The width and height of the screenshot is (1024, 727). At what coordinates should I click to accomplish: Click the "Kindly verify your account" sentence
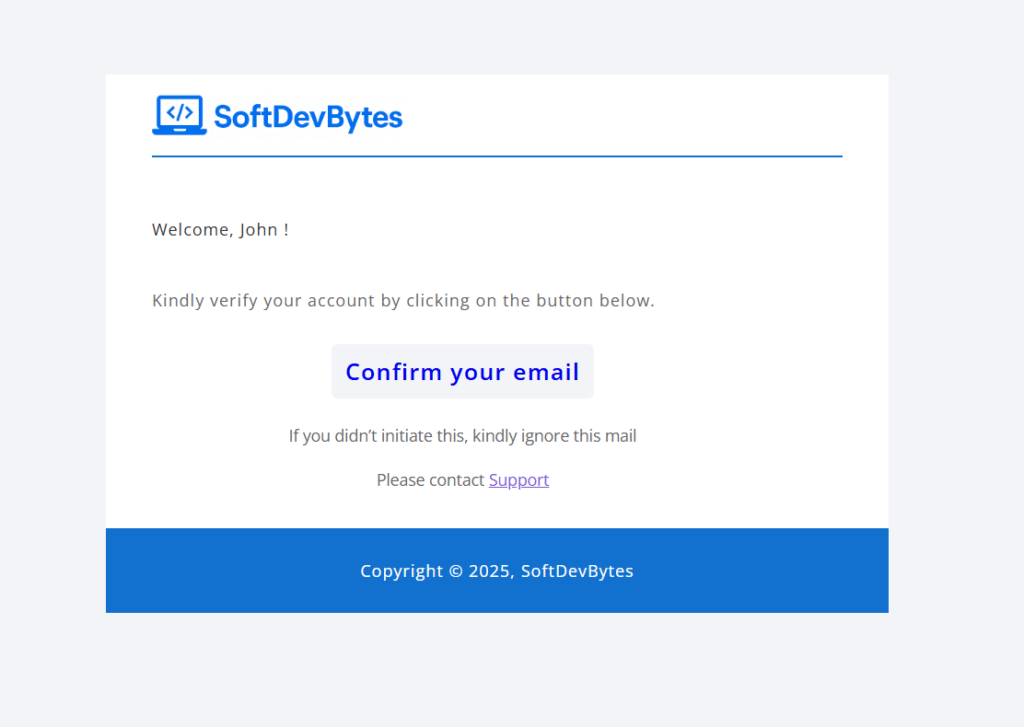[403, 300]
